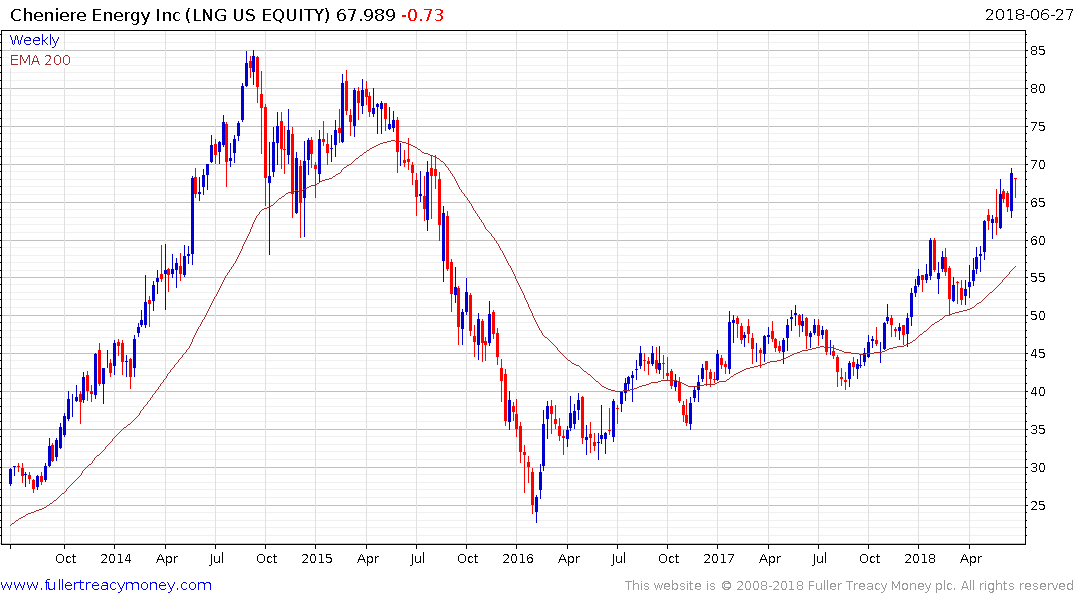This screenshot has height=600, width=1075.
Task: Click the 70 price axis label
Action: coord(1037,165)
